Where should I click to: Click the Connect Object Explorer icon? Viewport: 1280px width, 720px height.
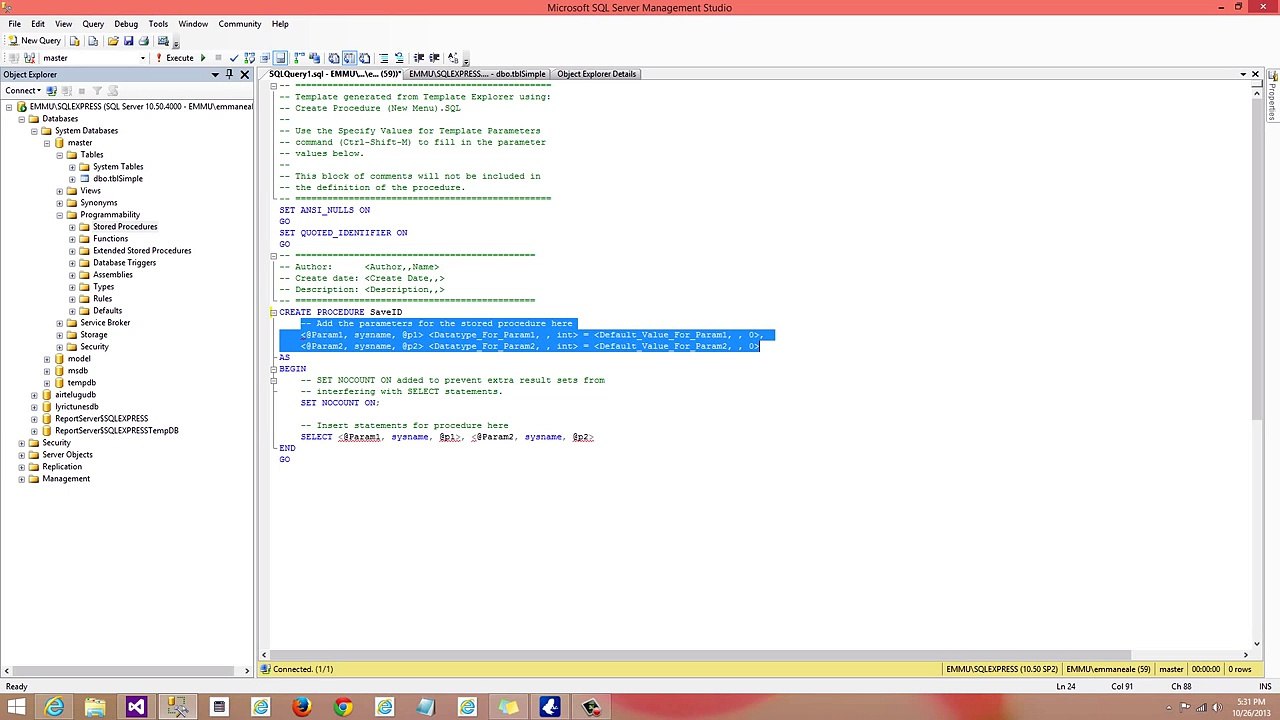coord(52,90)
